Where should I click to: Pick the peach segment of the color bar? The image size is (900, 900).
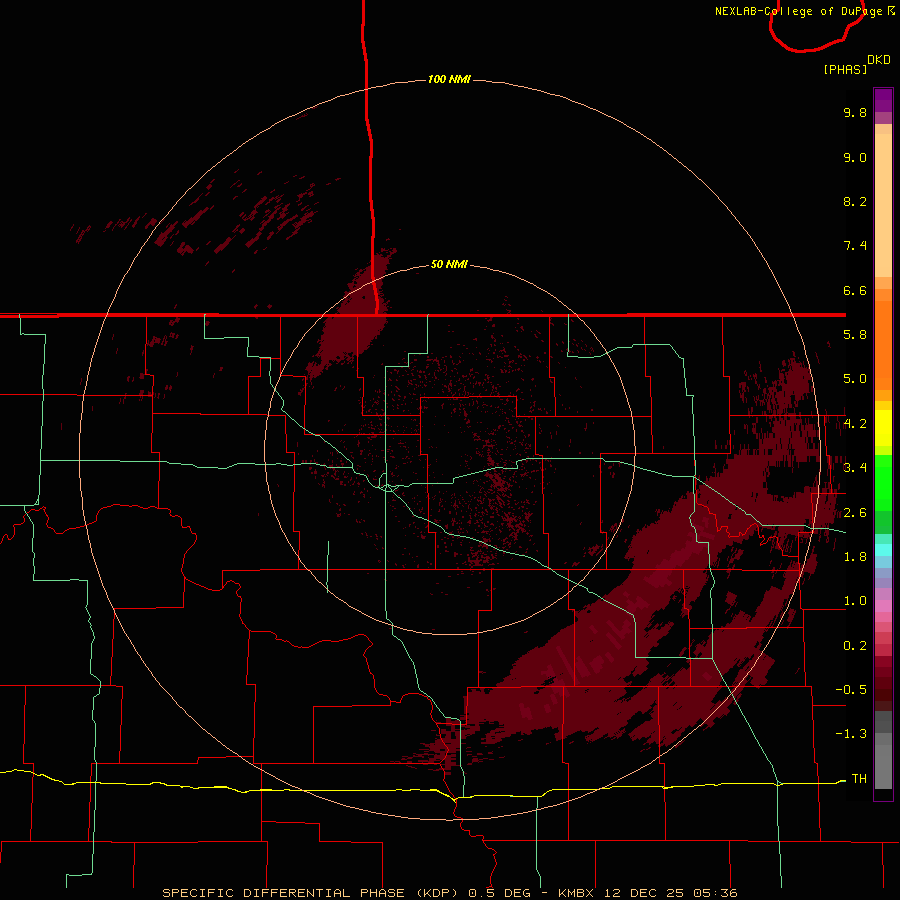click(883, 204)
